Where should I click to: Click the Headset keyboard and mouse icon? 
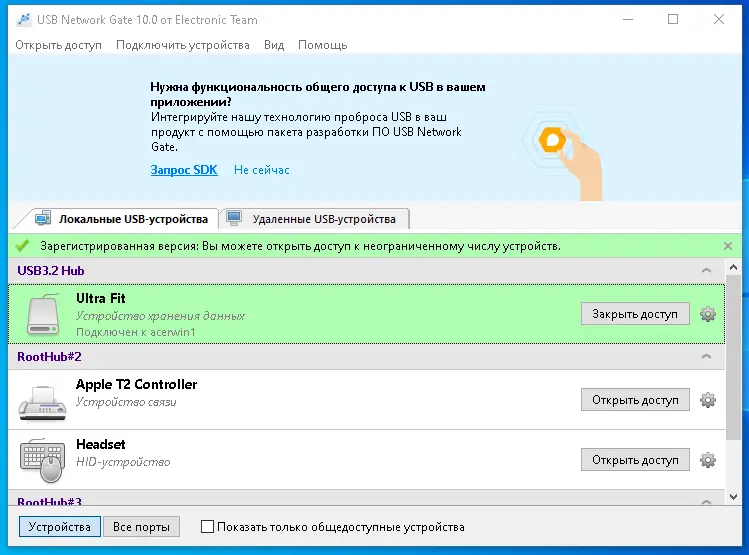click(43, 460)
